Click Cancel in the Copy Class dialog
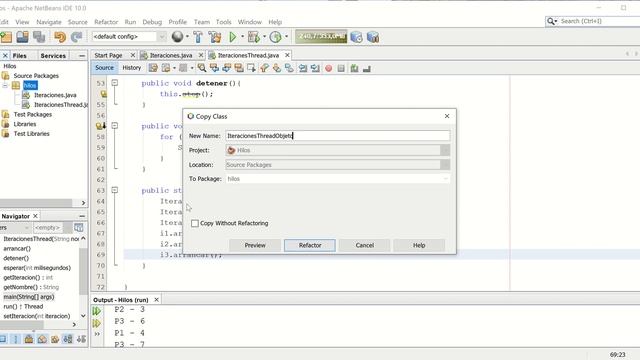Image resolution: width=640 pixels, height=360 pixels. tap(364, 245)
